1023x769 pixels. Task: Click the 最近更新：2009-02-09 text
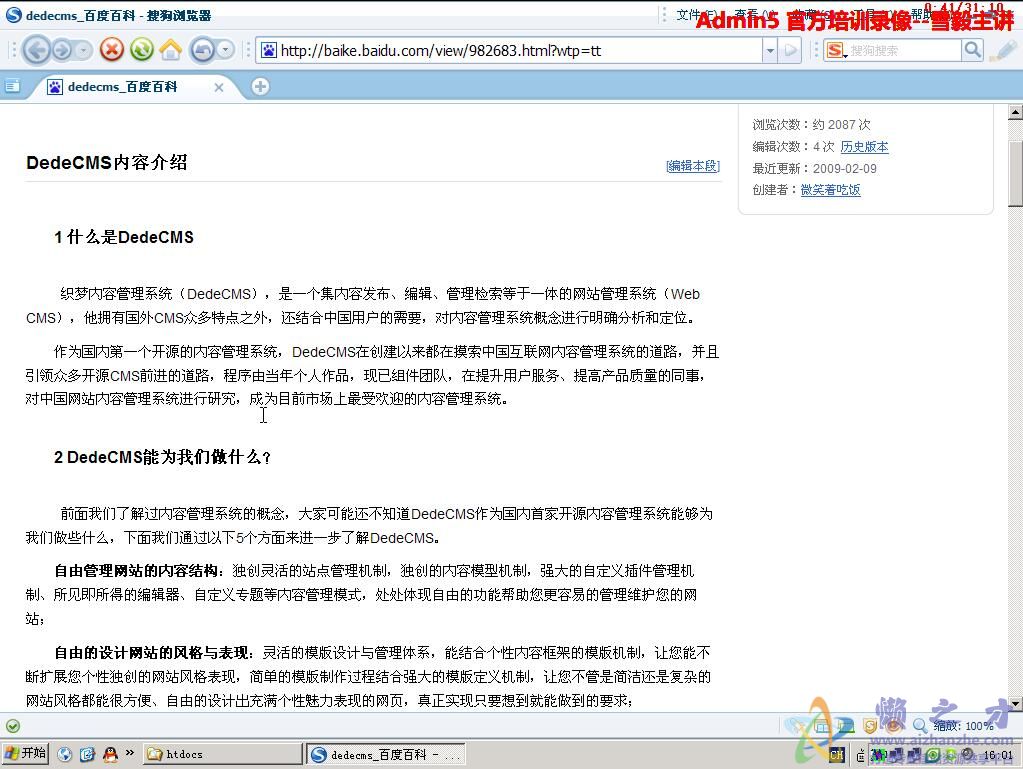(814, 168)
